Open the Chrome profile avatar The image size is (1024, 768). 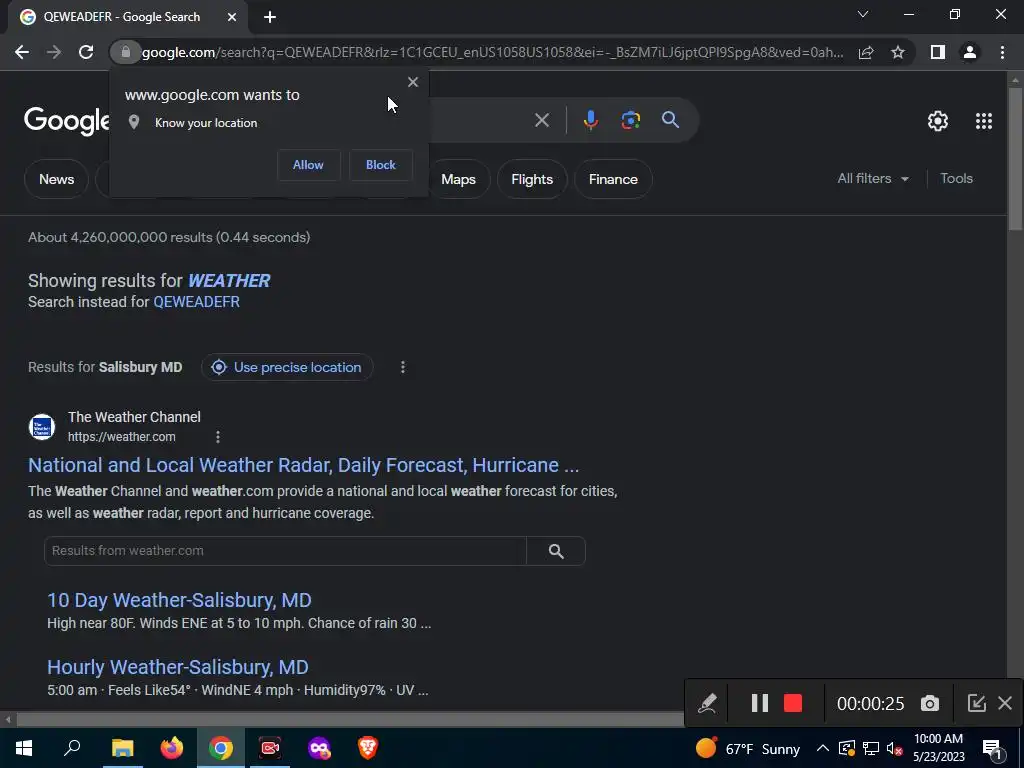970,52
